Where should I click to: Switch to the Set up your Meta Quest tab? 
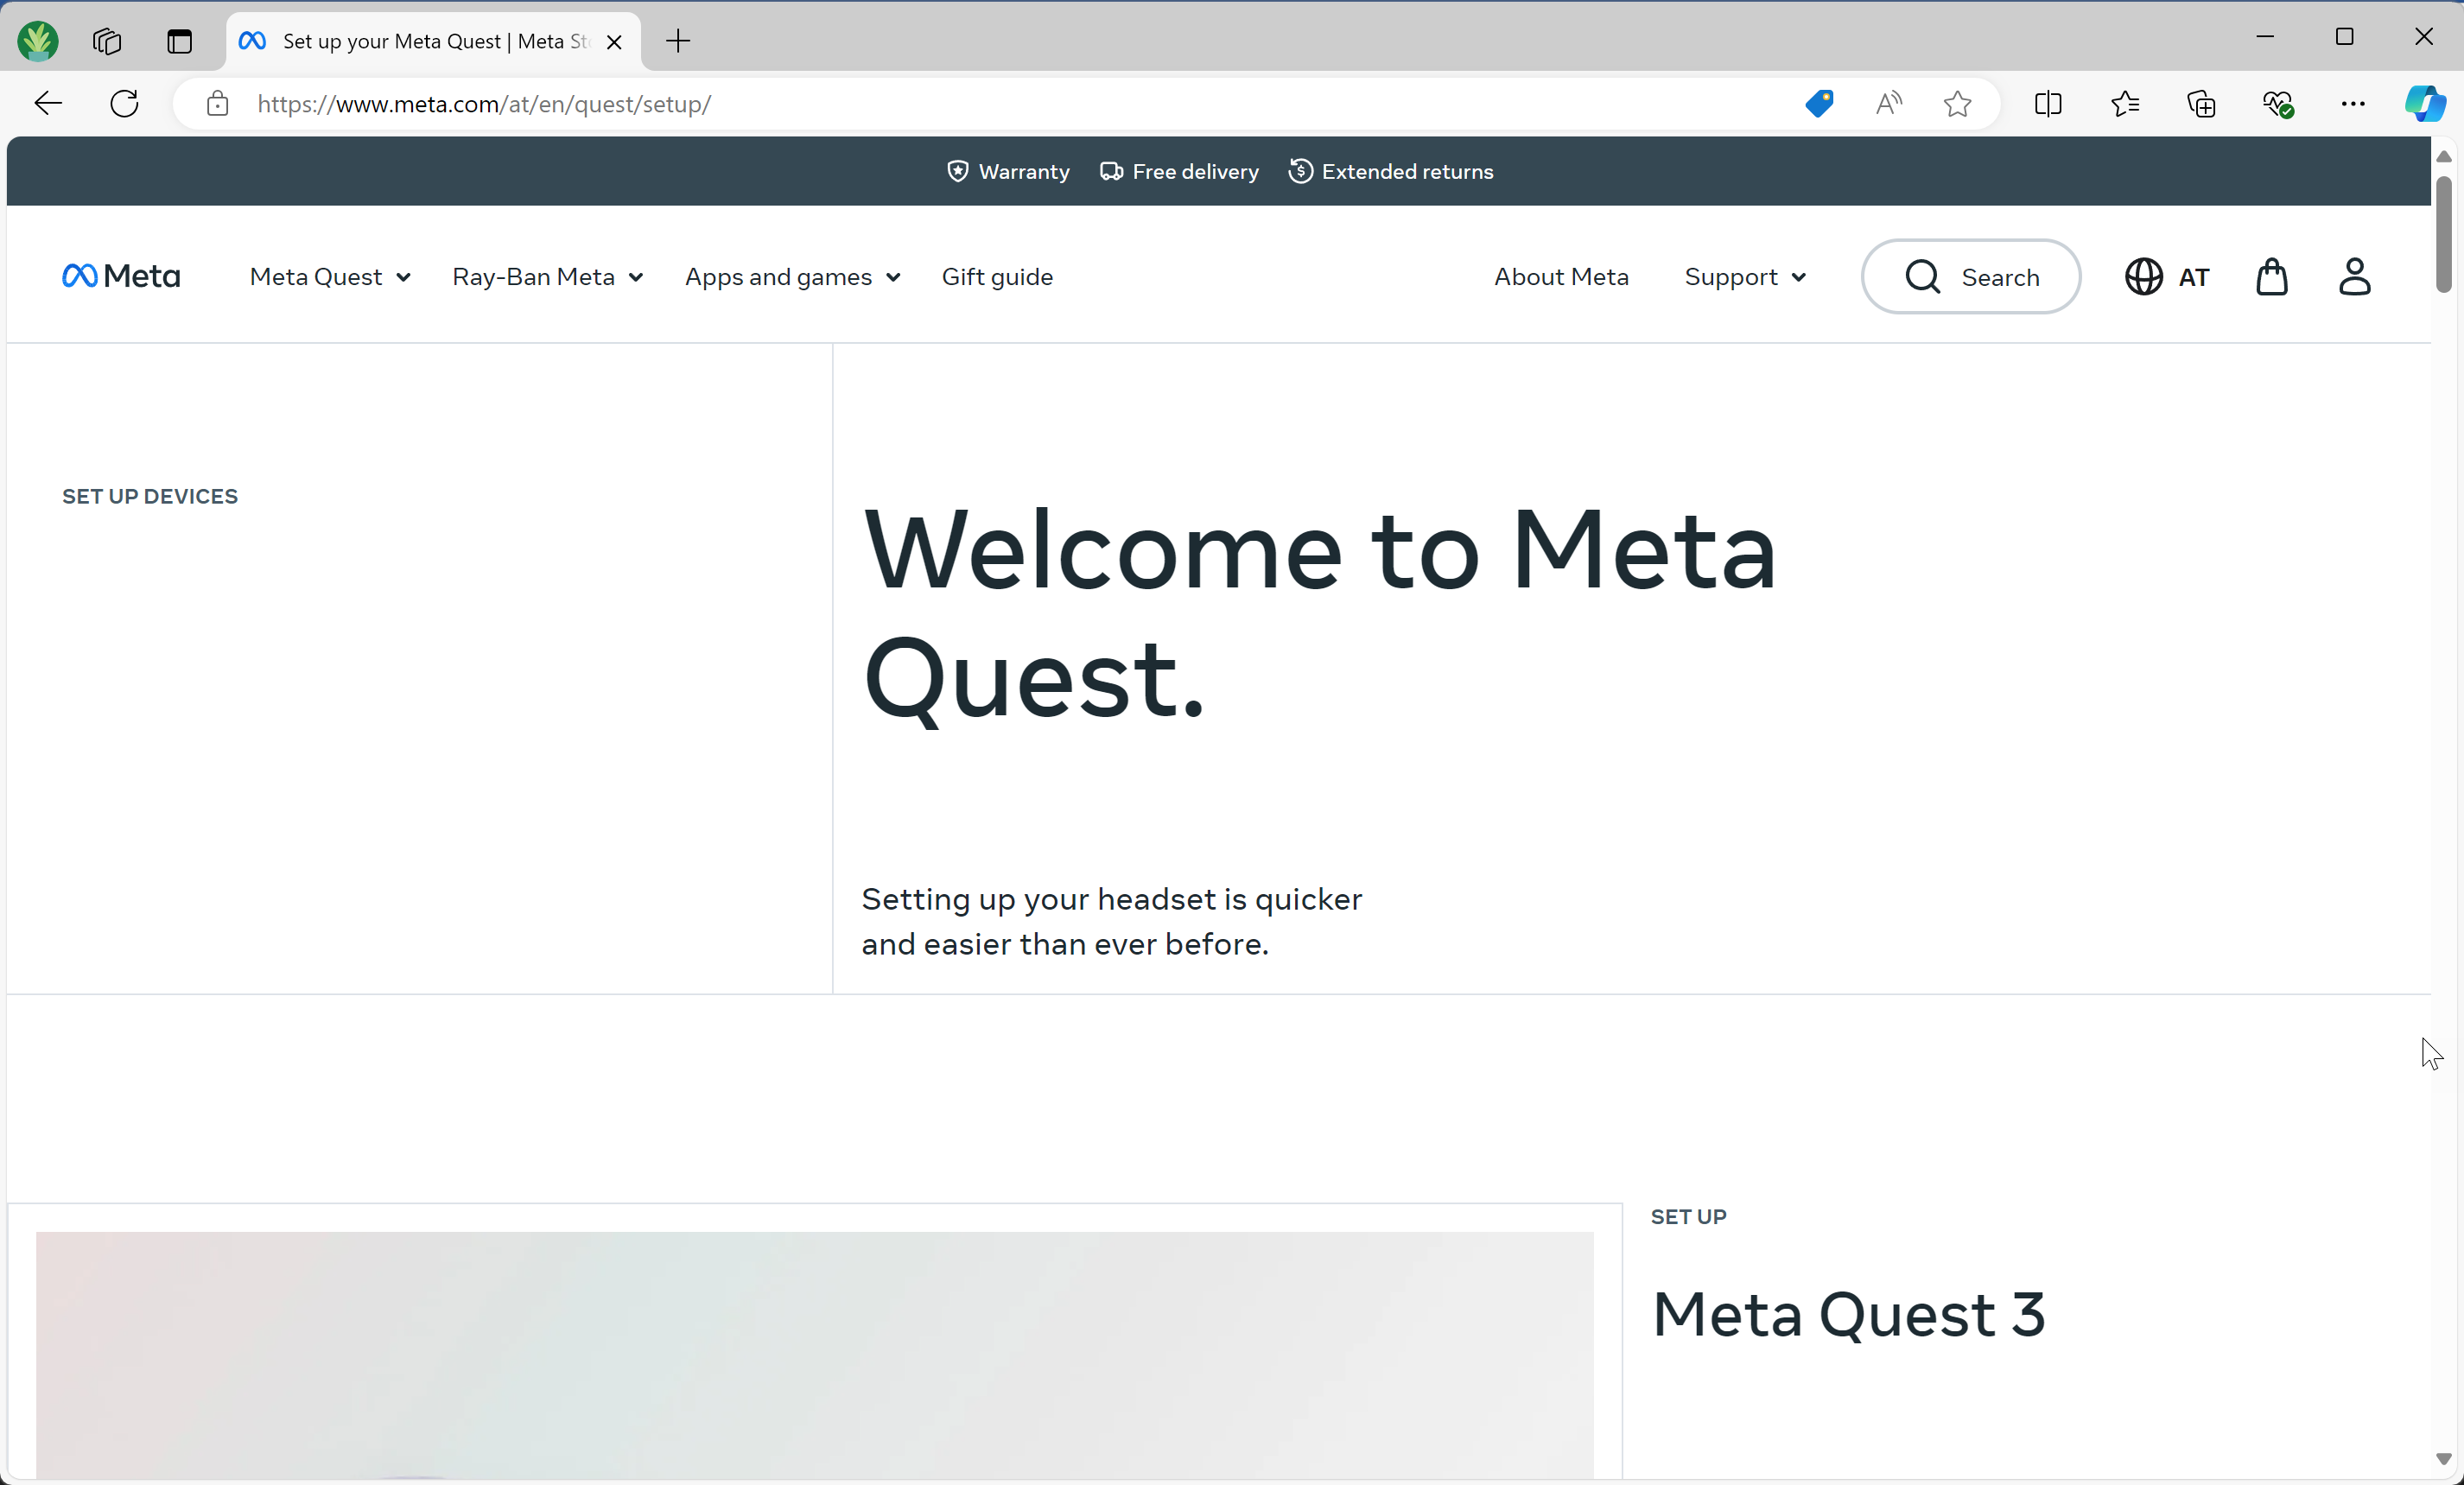pos(420,41)
